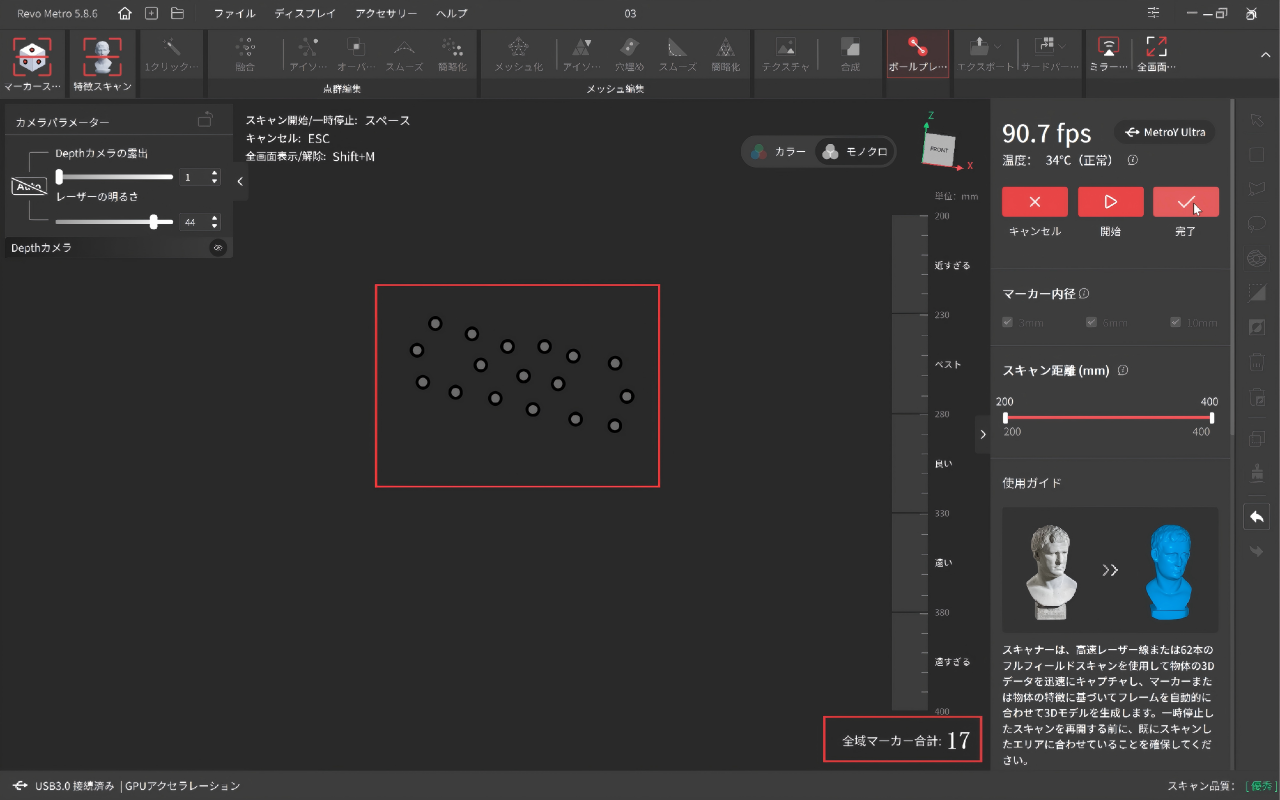Click info icon next to temperature
Screen dimensions: 1280x800
point(1132,160)
